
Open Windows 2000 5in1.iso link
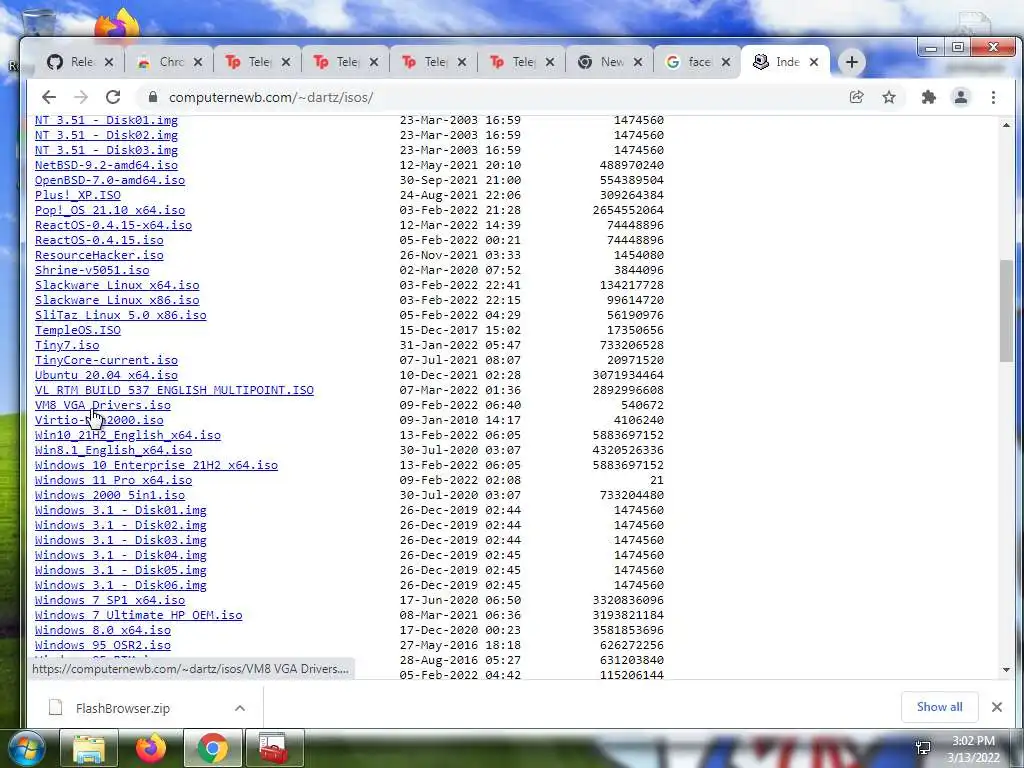(x=110, y=495)
